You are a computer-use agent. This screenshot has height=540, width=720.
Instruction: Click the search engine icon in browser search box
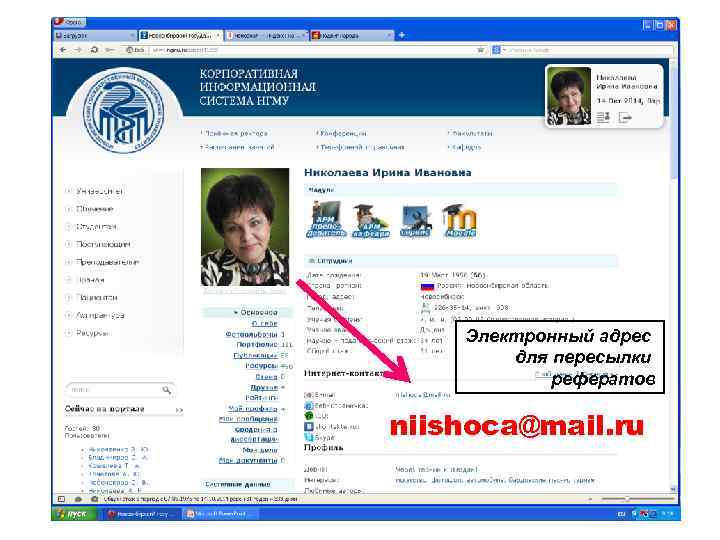coord(496,50)
